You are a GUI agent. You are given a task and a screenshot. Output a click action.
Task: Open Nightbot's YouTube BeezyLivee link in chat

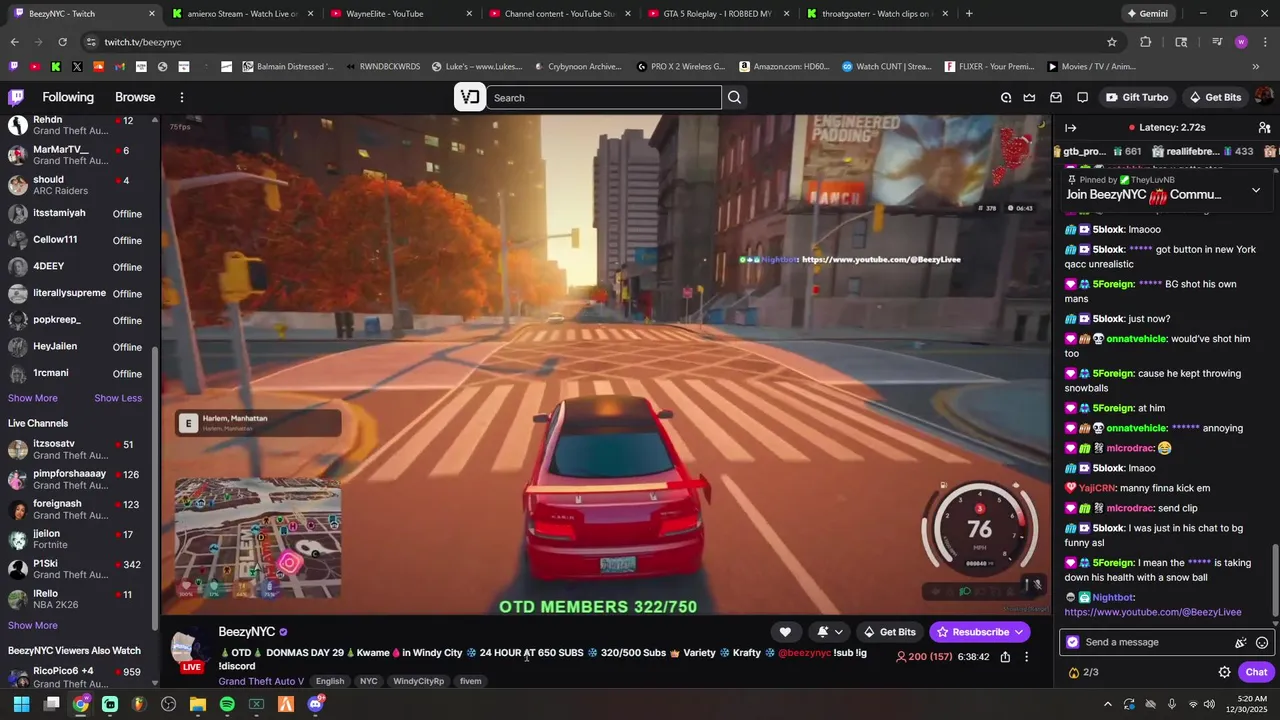coord(1153,612)
